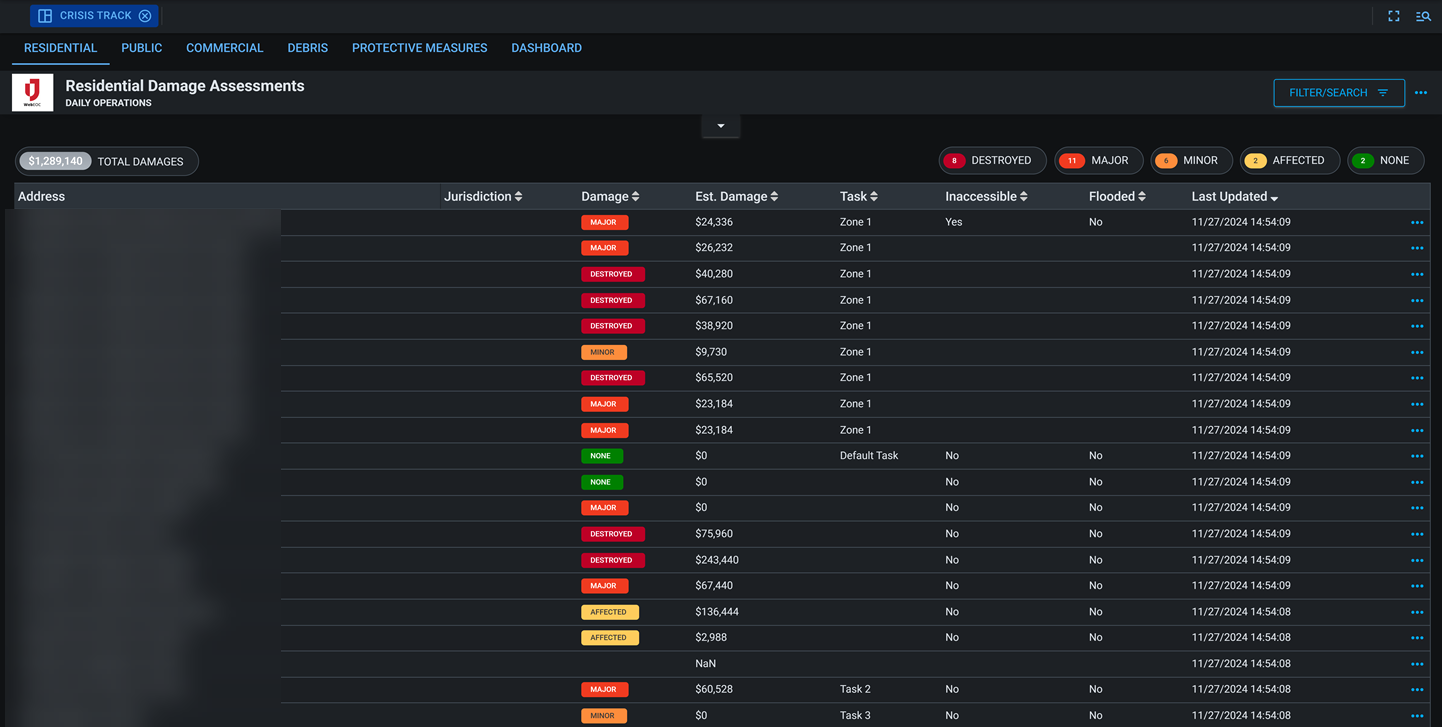Open the fullscreen view icon in top bar
The image size is (1442, 727).
[x=1393, y=15]
